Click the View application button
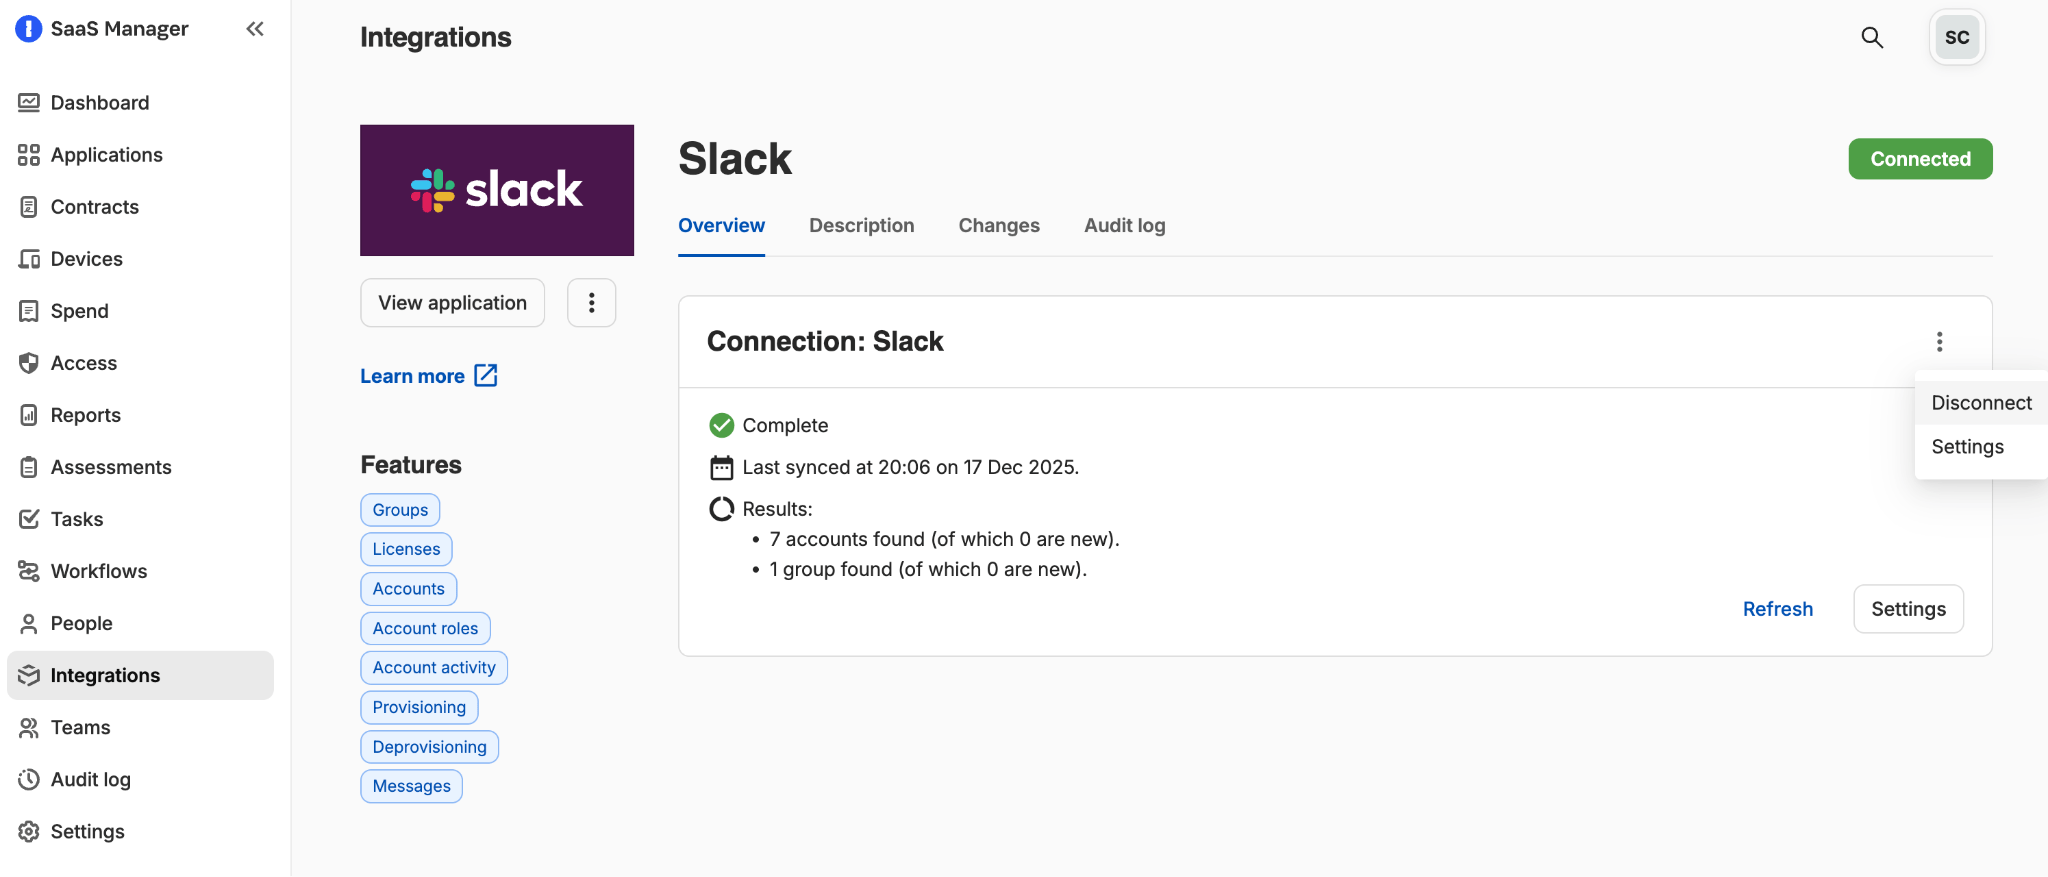Viewport: 2048px width, 877px height. (x=452, y=303)
